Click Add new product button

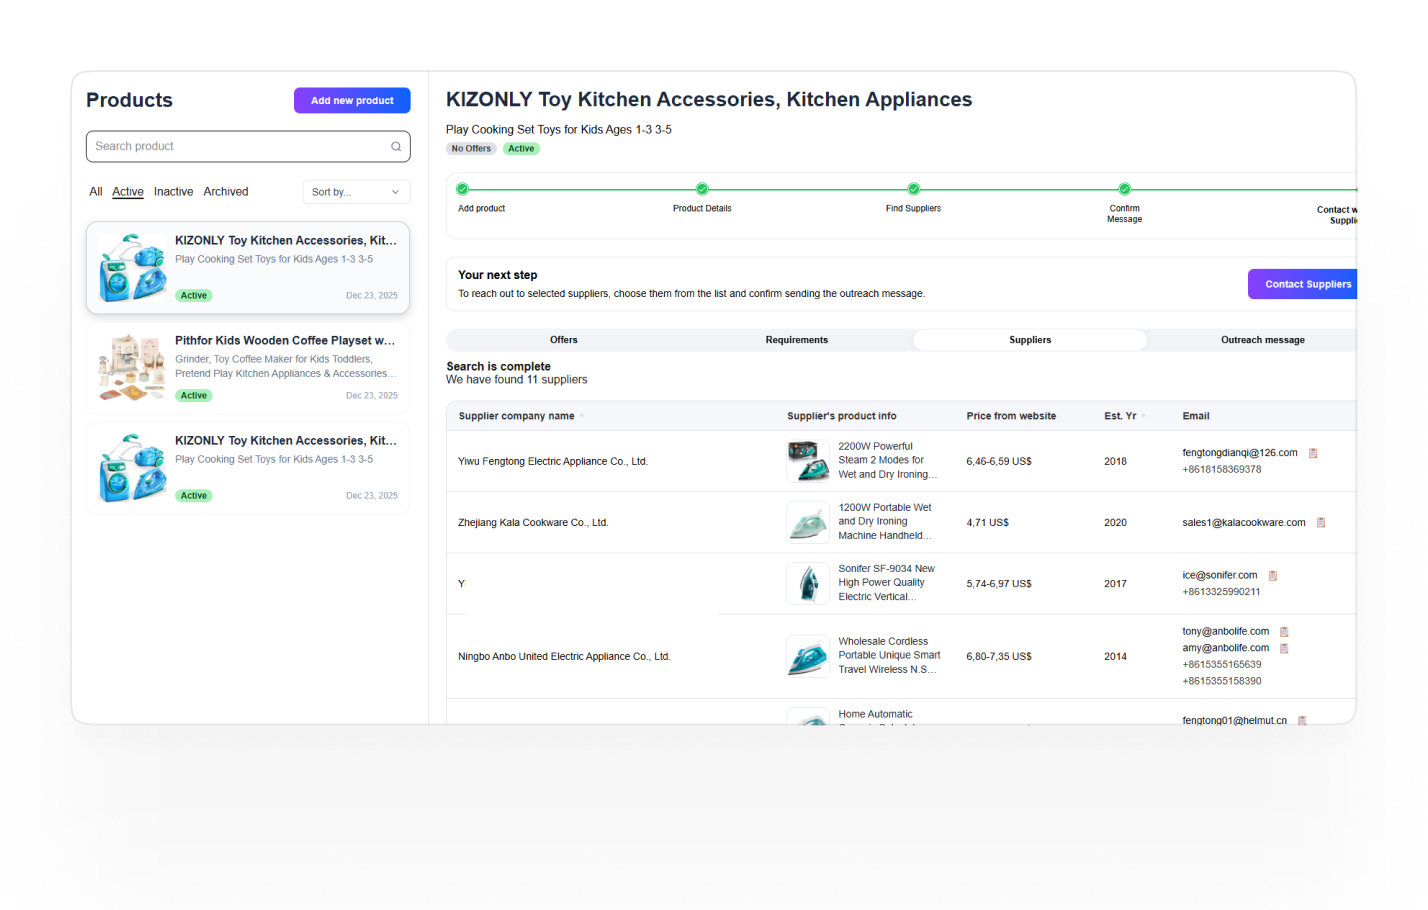pos(352,100)
